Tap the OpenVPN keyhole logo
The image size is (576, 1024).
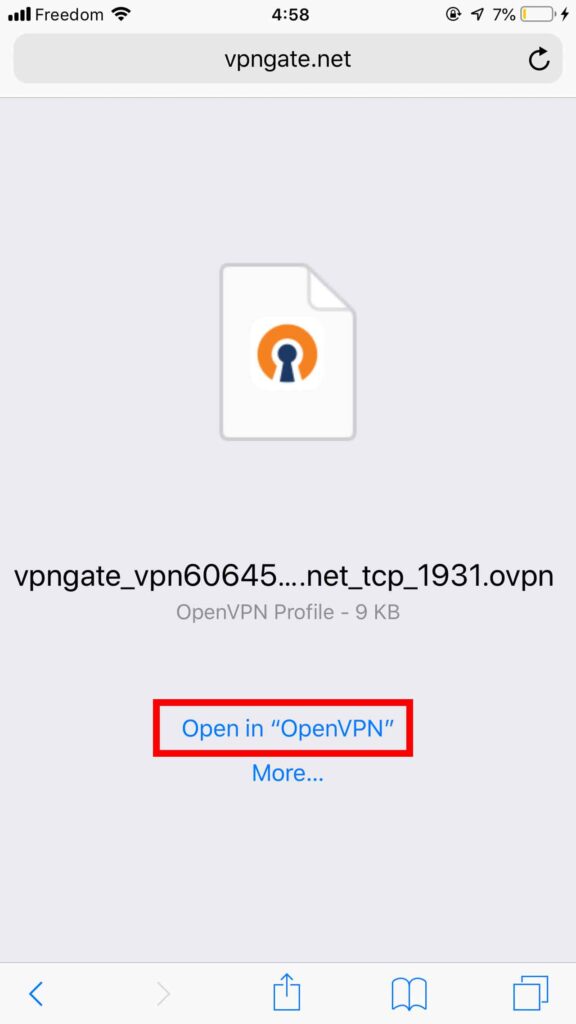287,353
